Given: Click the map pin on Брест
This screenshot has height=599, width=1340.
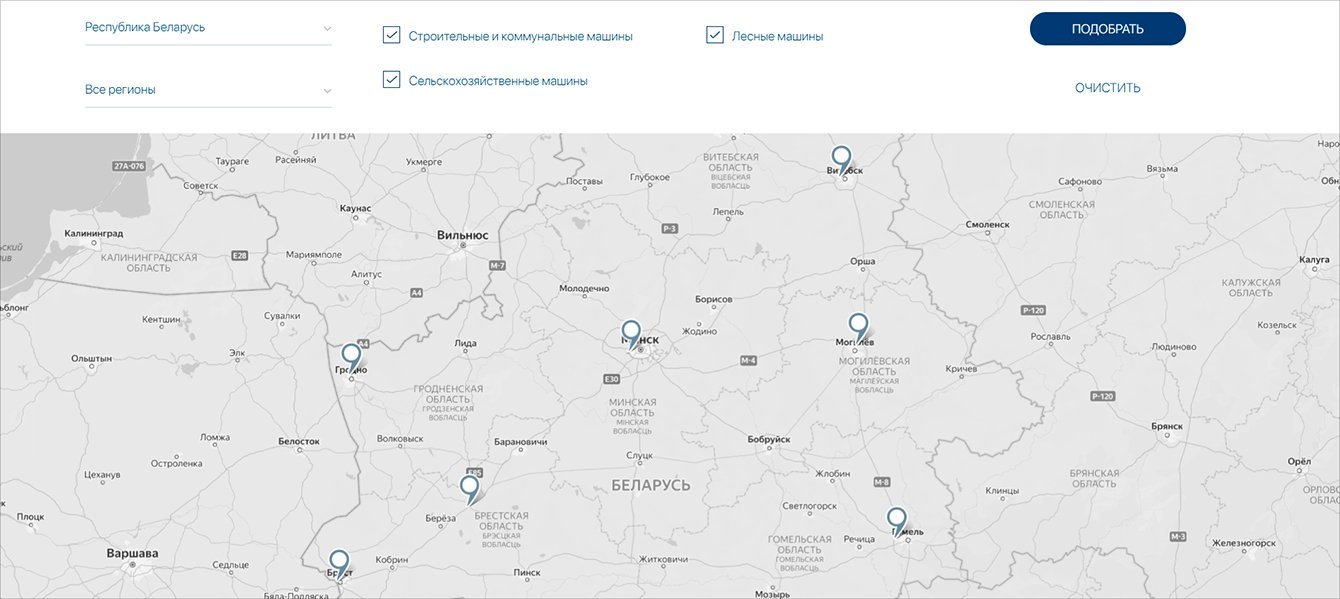Looking at the screenshot, I should [340, 564].
